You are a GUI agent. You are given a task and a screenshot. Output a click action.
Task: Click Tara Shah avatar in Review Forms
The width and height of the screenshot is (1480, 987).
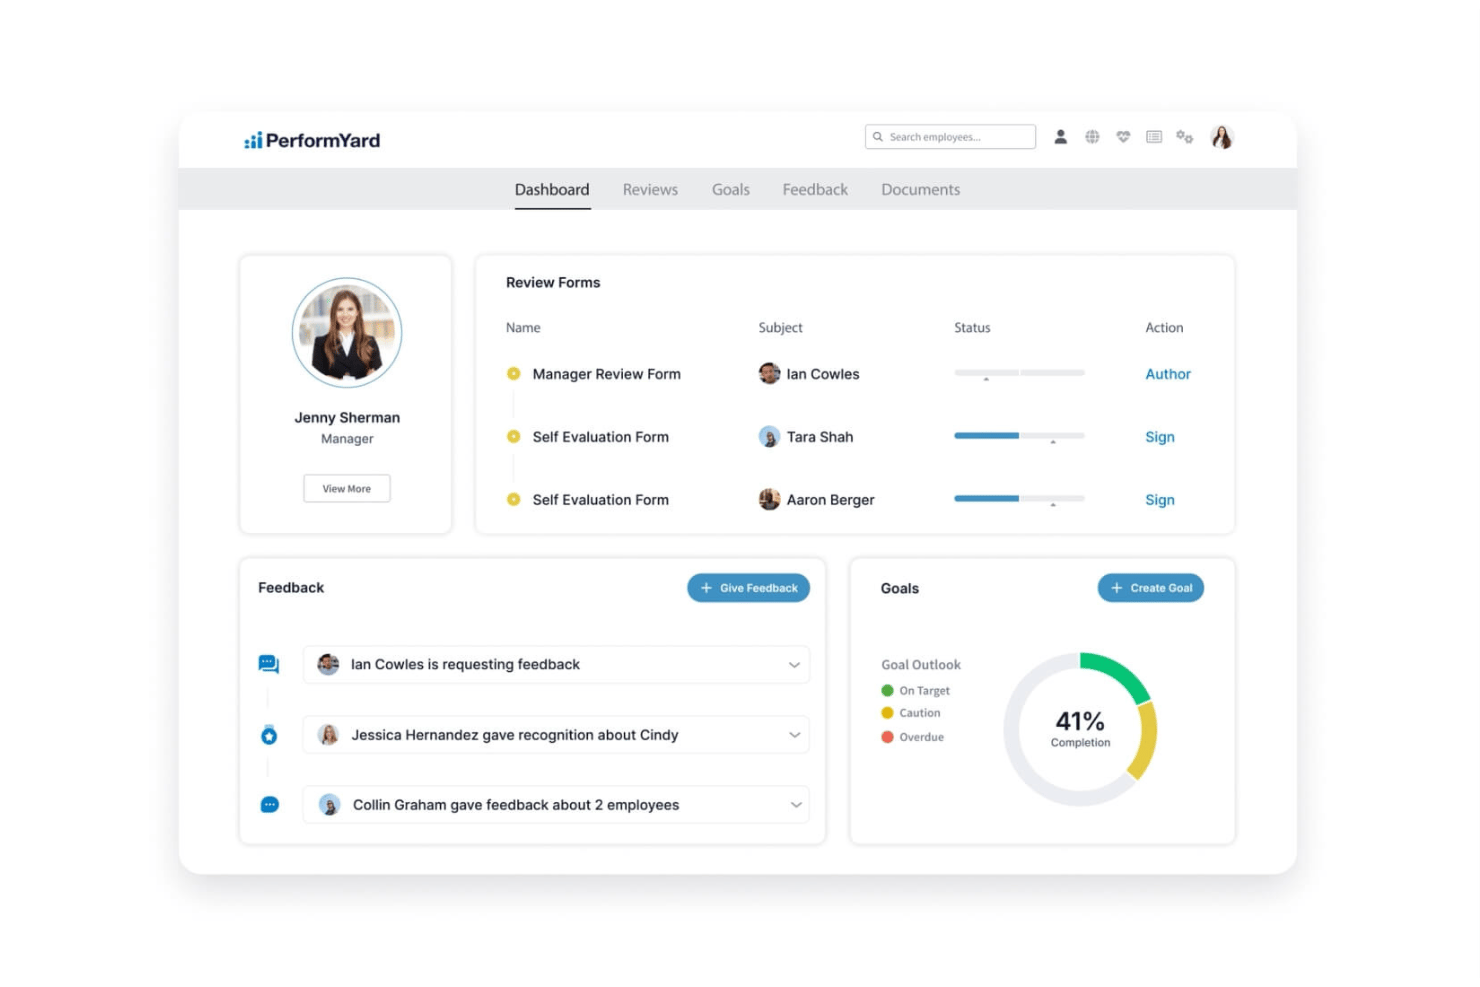point(769,437)
